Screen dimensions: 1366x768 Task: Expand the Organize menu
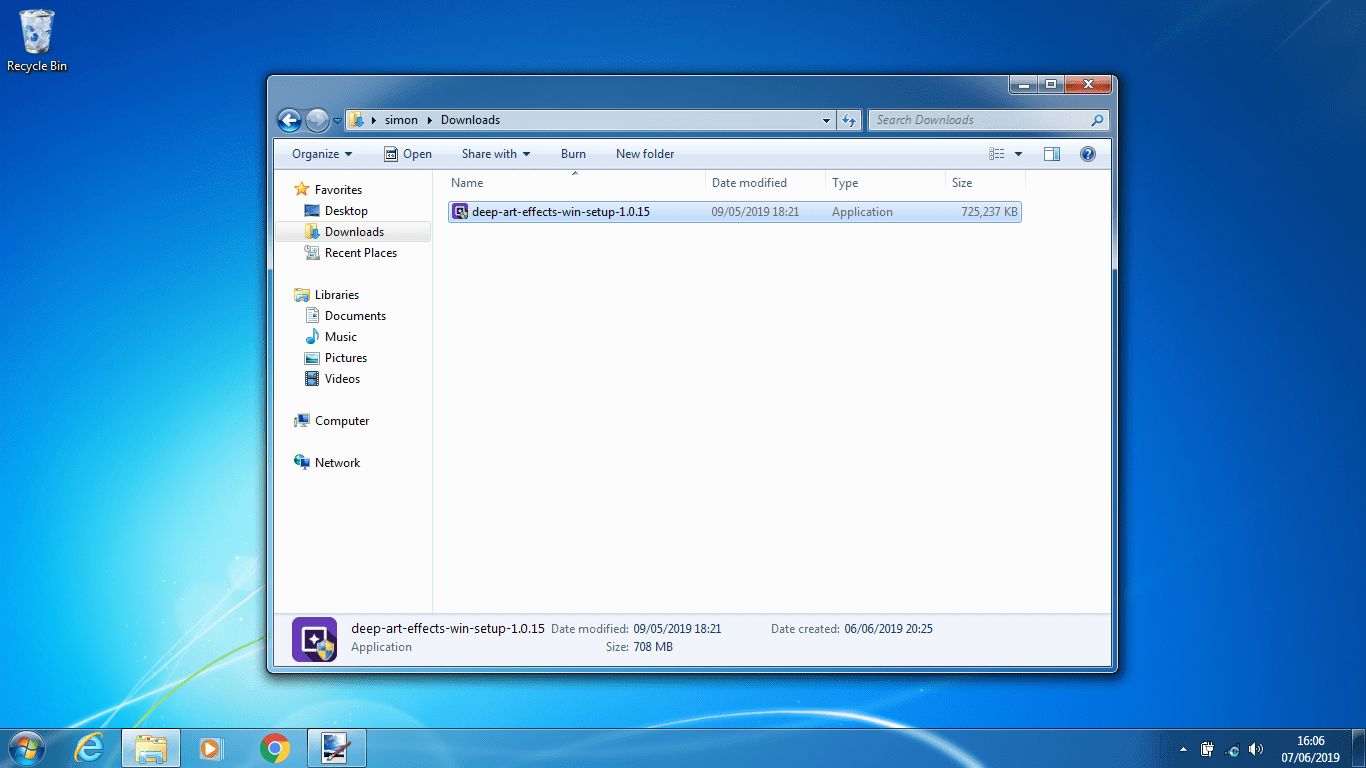tap(321, 153)
